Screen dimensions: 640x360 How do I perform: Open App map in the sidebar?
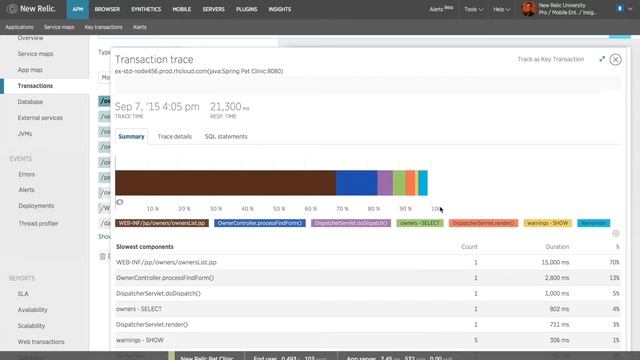pos(30,70)
